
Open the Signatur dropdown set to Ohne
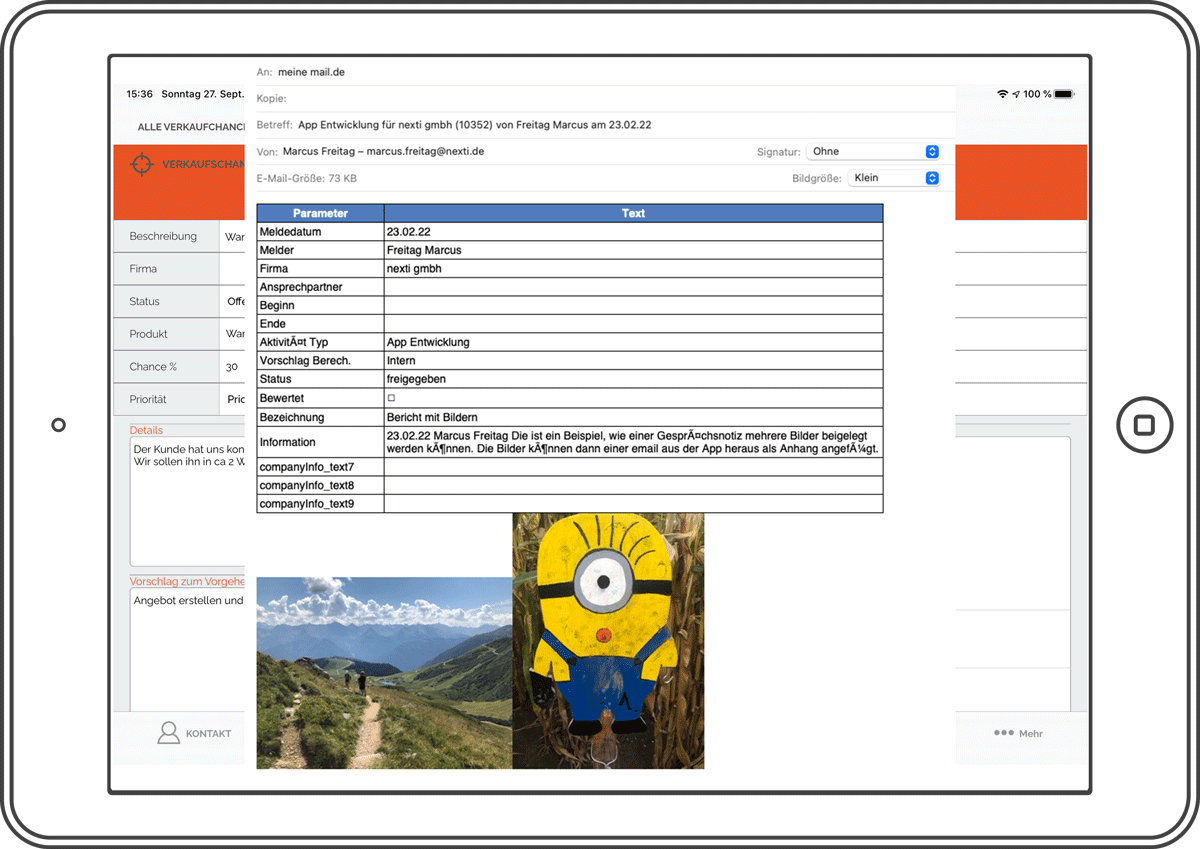[873, 152]
